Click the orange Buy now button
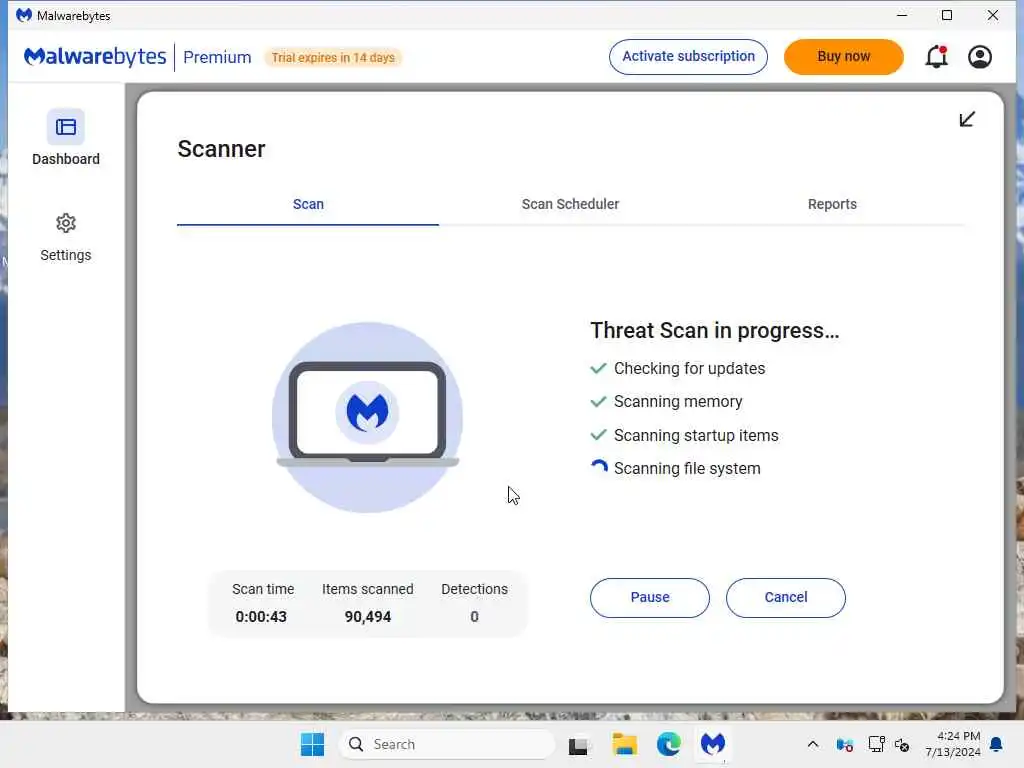This screenshot has height=768, width=1024. coord(844,57)
